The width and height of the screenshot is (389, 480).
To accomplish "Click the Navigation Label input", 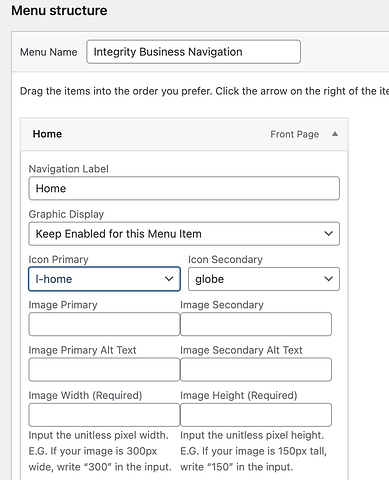I will click(x=184, y=188).
